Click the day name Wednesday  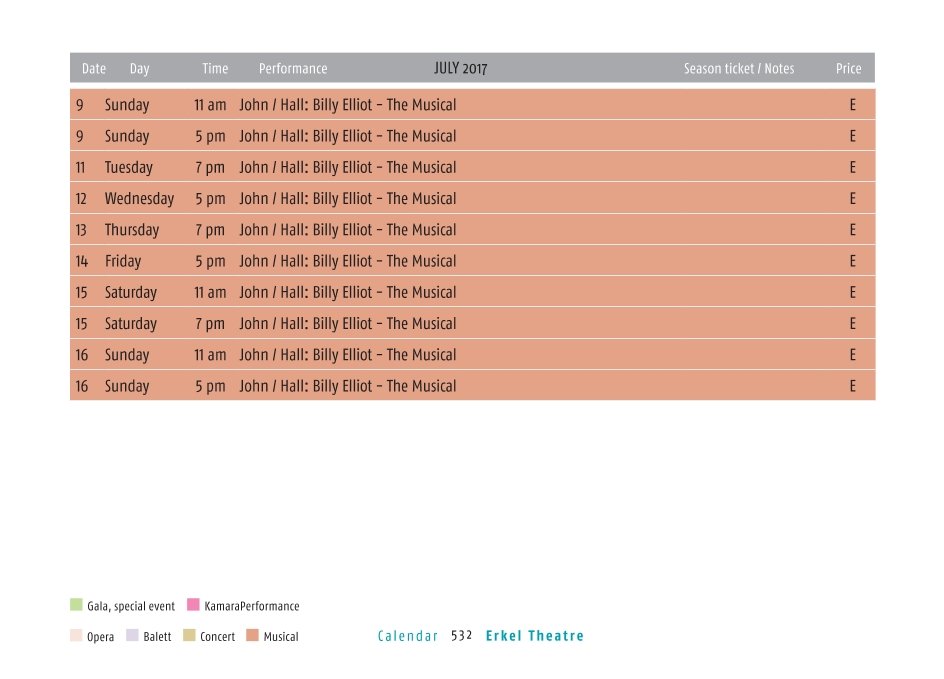139,199
